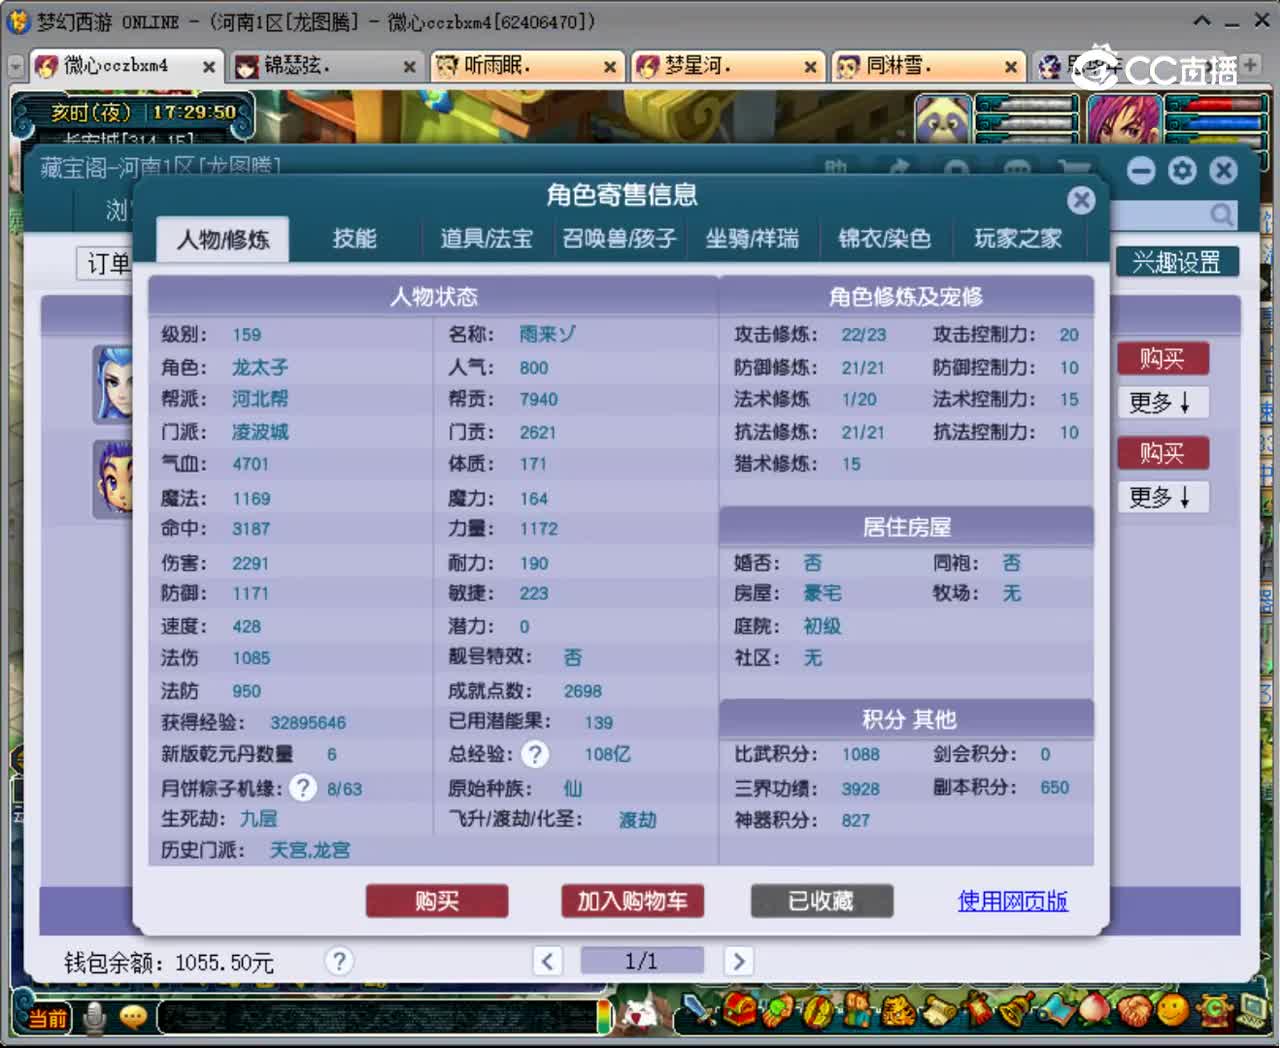Click 兴趣设置 button
Screen dimensions: 1280x1048
coord(1177,262)
